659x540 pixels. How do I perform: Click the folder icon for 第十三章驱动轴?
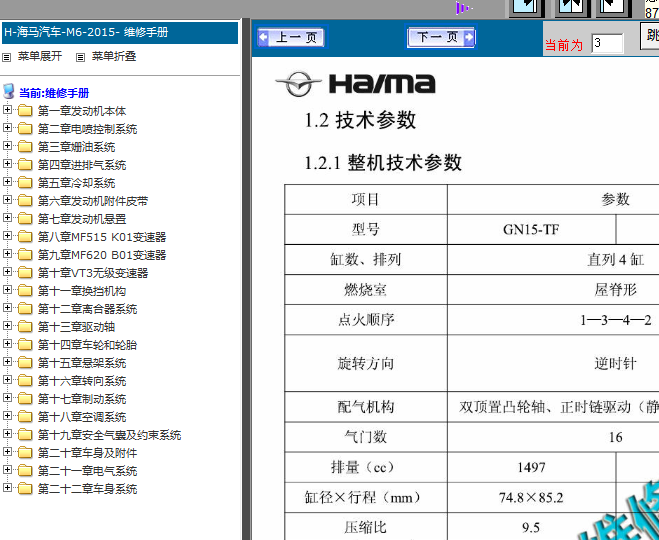(25, 327)
